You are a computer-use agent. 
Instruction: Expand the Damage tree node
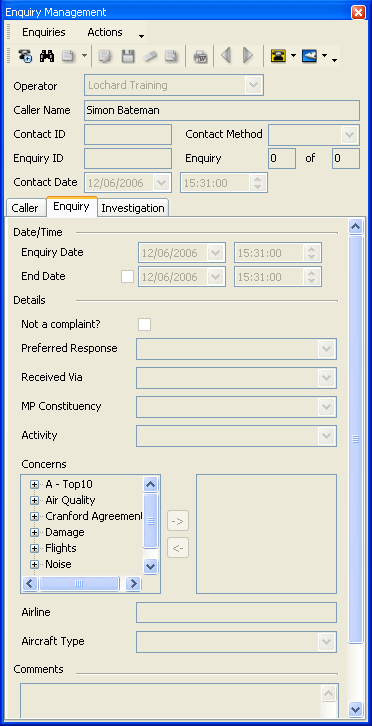tap(34, 532)
